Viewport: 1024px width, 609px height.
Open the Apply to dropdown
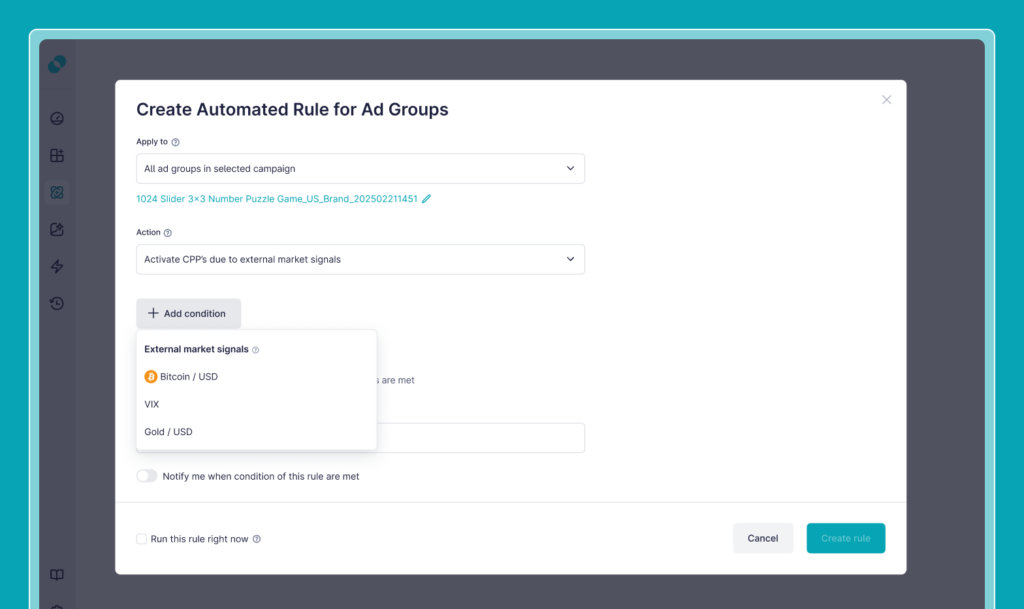(360, 168)
